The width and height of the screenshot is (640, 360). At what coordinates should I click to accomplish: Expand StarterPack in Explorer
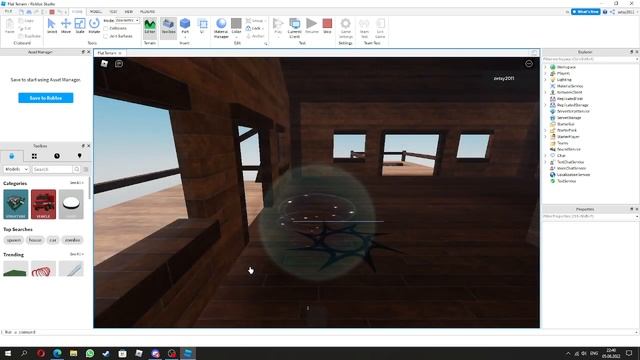point(546,130)
